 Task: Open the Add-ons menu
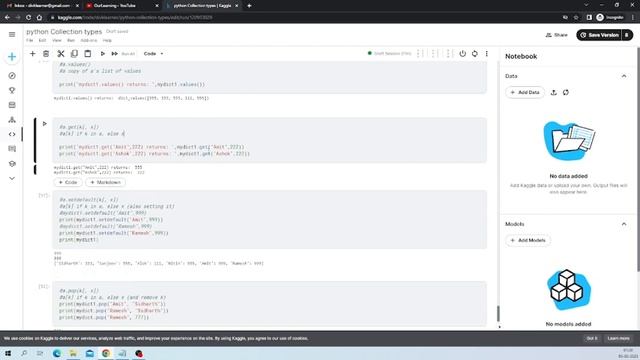point(89,40)
